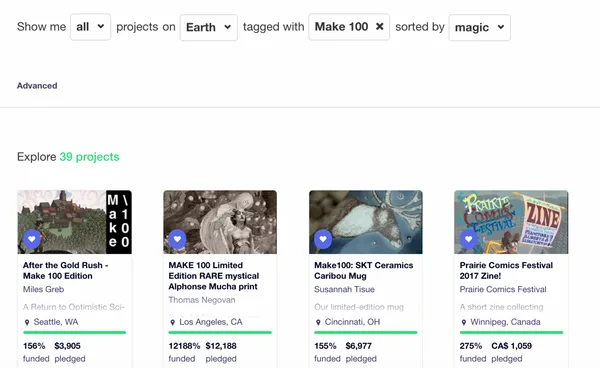
Task: Heart the SKT Ceramics Caribou Mug project
Action: coord(323,239)
